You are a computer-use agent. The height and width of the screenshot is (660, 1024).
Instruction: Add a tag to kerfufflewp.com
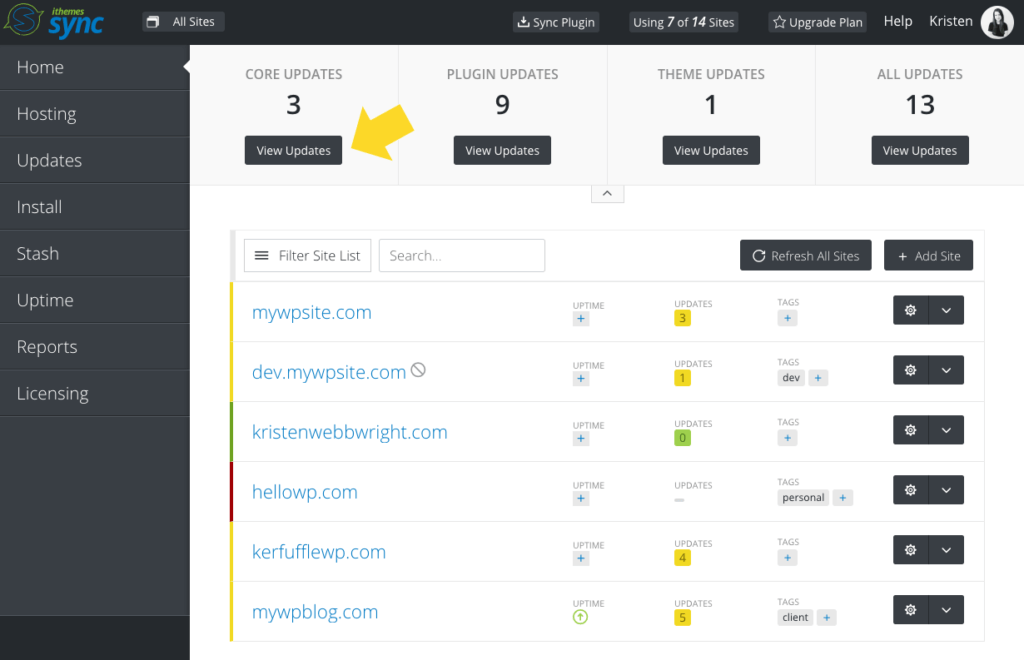click(787, 557)
